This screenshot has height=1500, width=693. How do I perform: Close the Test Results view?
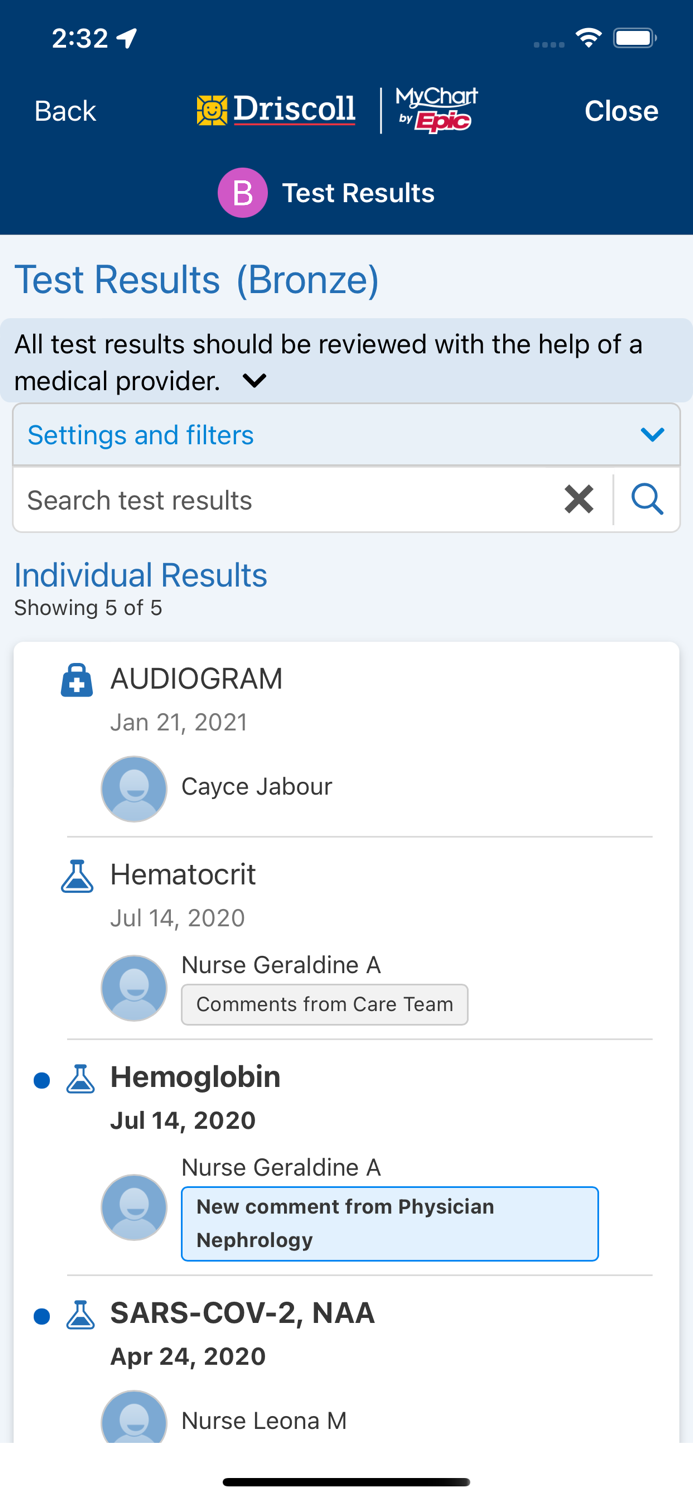click(x=621, y=111)
